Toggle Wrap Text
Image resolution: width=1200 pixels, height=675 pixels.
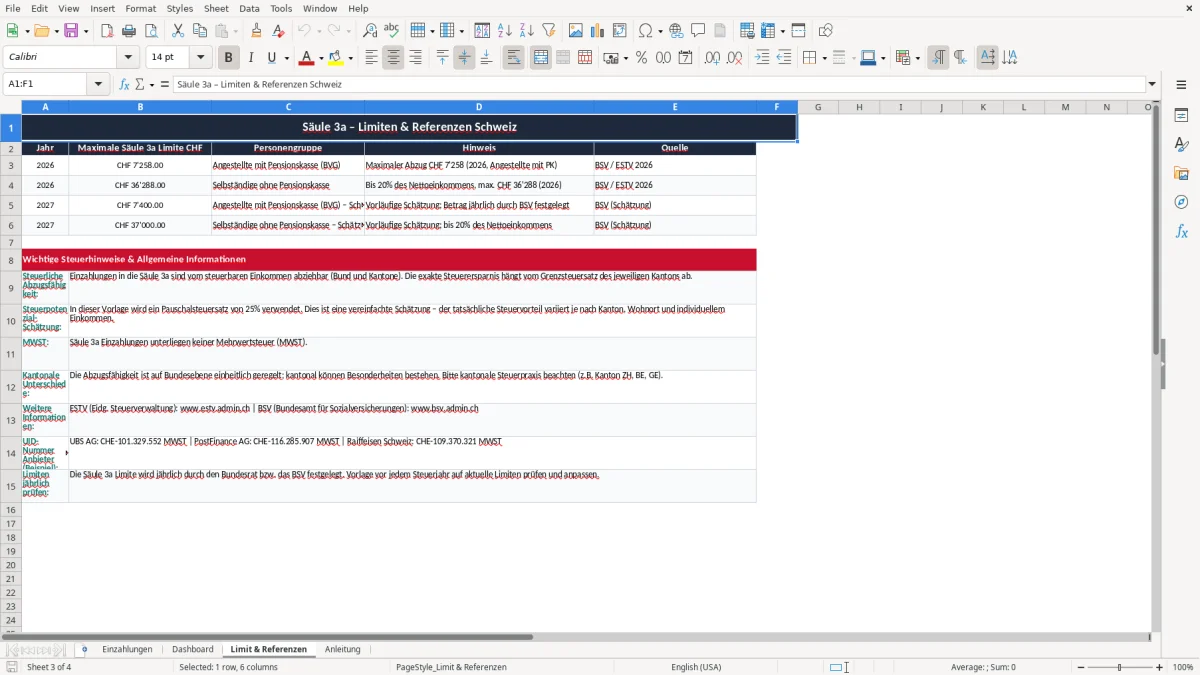pos(514,58)
